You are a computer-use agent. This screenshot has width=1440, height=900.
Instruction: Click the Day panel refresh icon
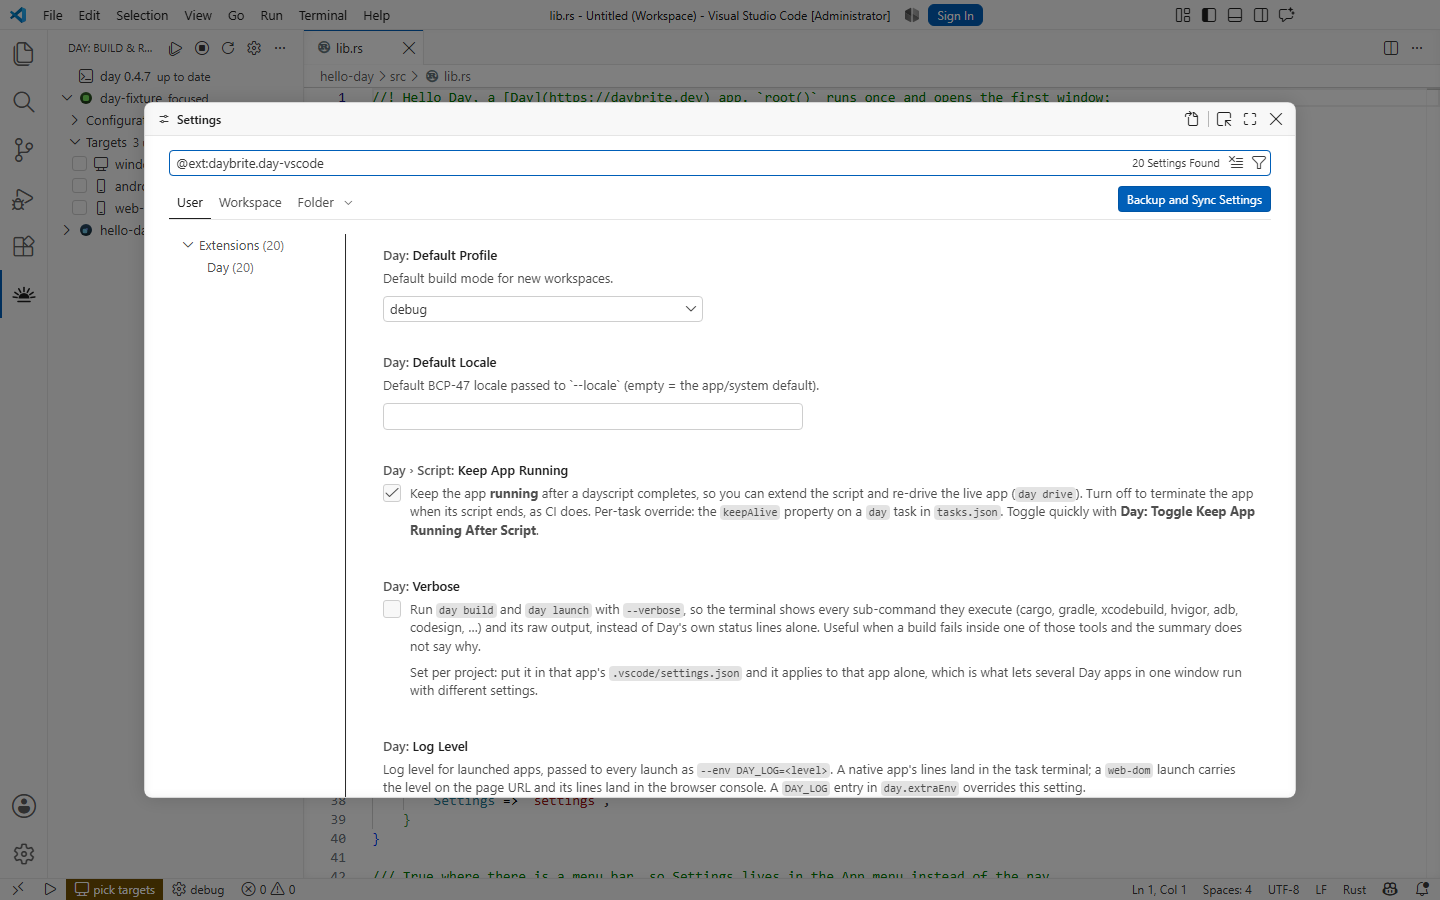pos(228,48)
